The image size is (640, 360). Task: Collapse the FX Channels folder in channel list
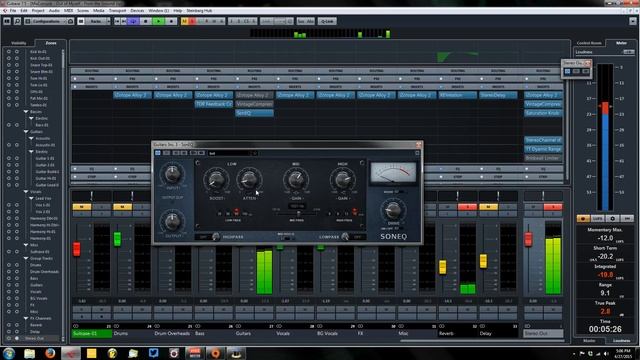pyautogui.click(x=26, y=318)
